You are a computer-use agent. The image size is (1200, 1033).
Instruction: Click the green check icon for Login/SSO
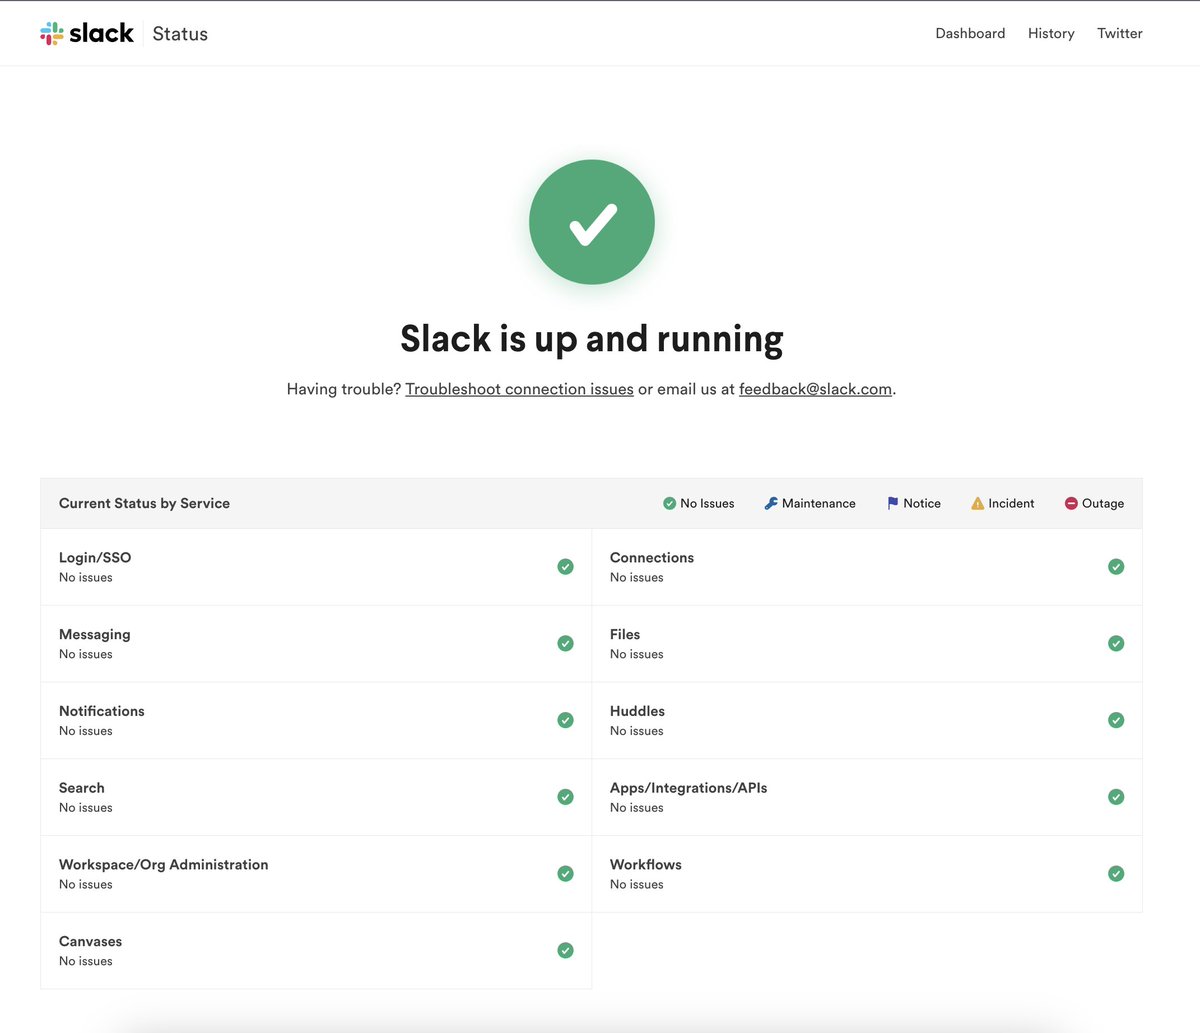tap(565, 567)
